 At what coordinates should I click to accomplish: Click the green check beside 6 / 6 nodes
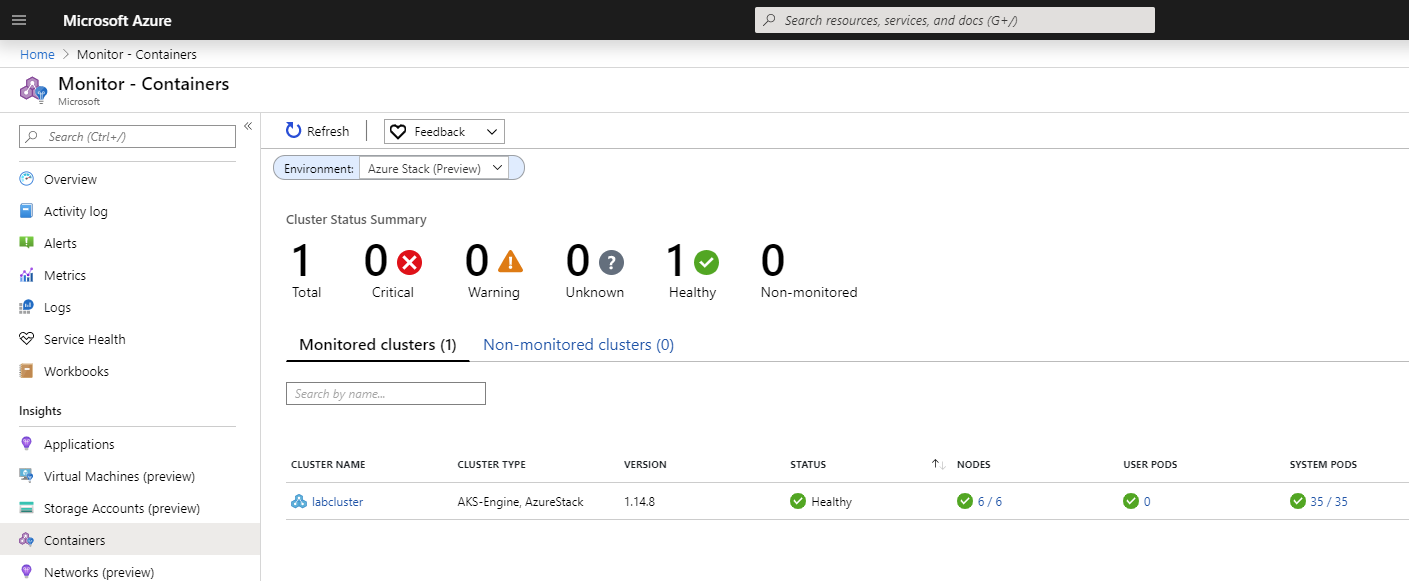[965, 501]
